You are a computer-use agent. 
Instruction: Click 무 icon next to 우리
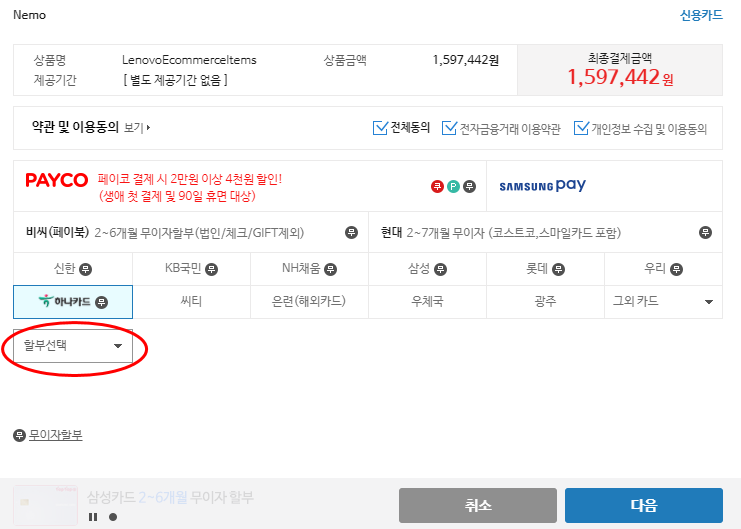click(676, 269)
